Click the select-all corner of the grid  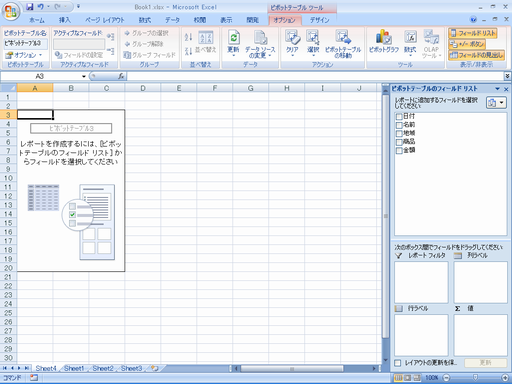click(9, 88)
